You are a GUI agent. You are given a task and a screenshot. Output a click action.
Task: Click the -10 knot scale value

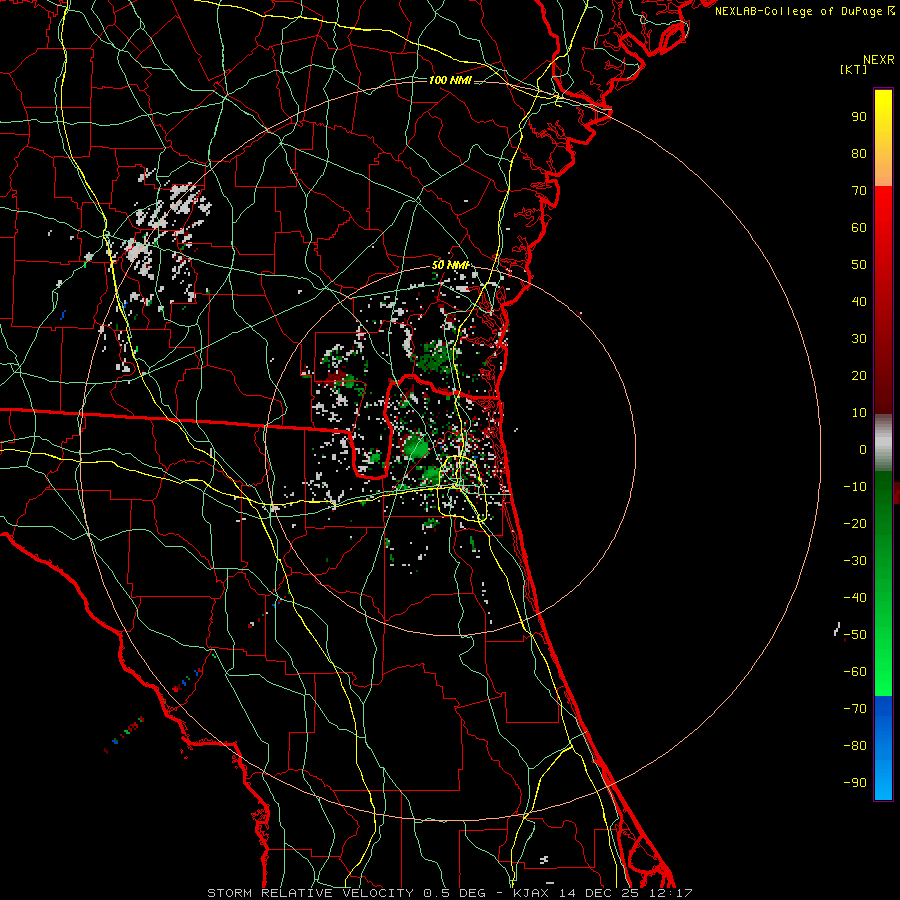click(x=855, y=487)
